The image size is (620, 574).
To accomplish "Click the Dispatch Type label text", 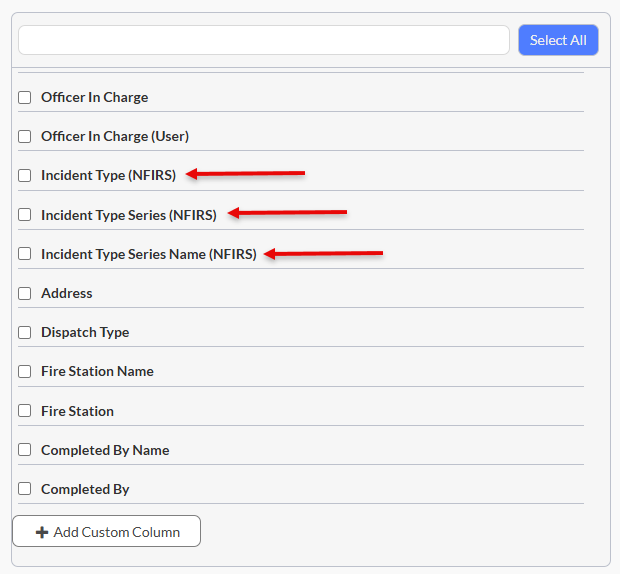I will (85, 332).
